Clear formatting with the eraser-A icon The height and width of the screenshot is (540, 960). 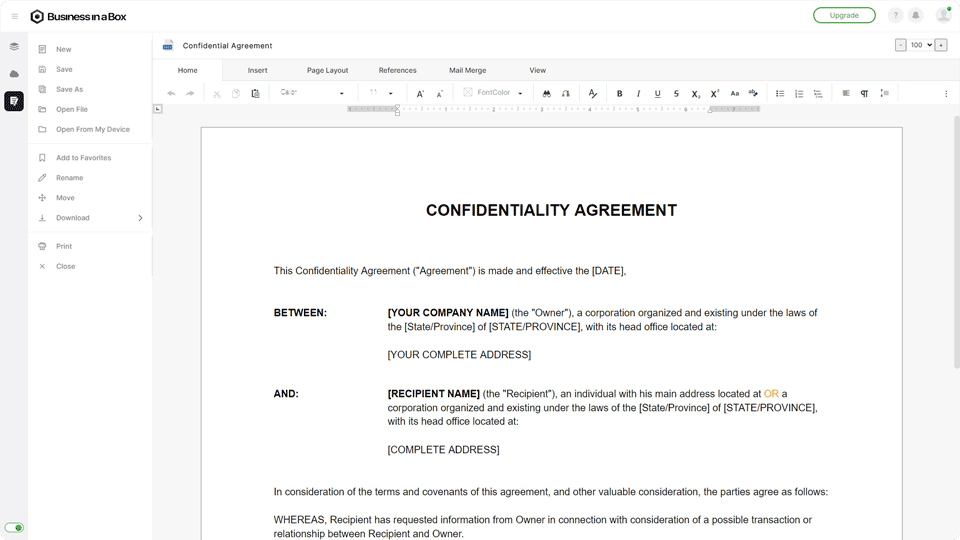(x=593, y=94)
